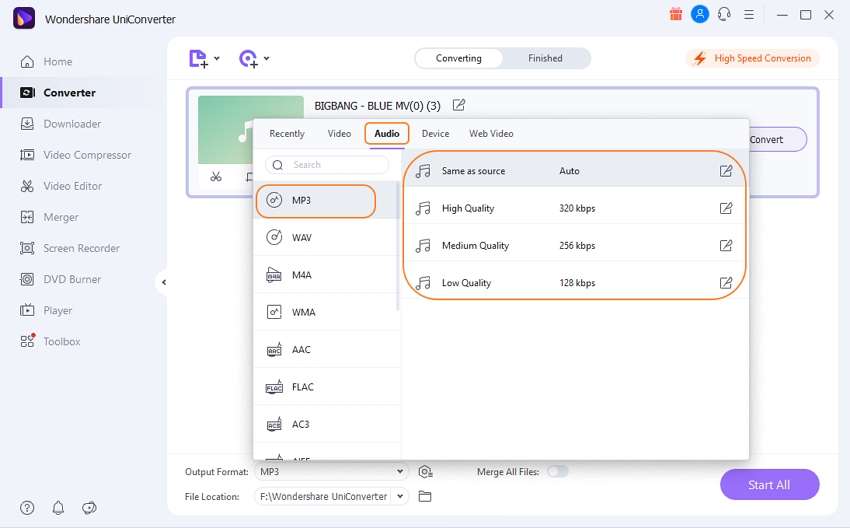This screenshot has width=850, height=528.
Task: Select the Low Quality 128 kbps preset
Action: 575,283
